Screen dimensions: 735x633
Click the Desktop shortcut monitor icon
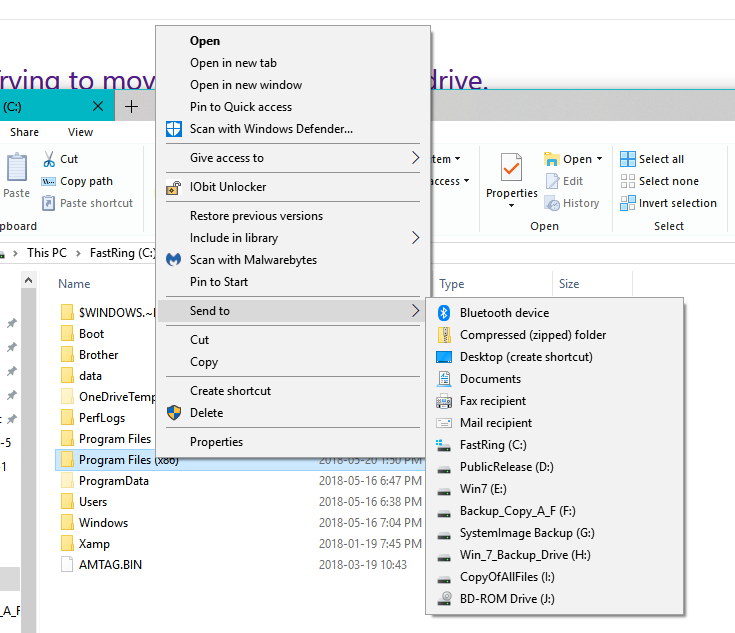(444, 357)
